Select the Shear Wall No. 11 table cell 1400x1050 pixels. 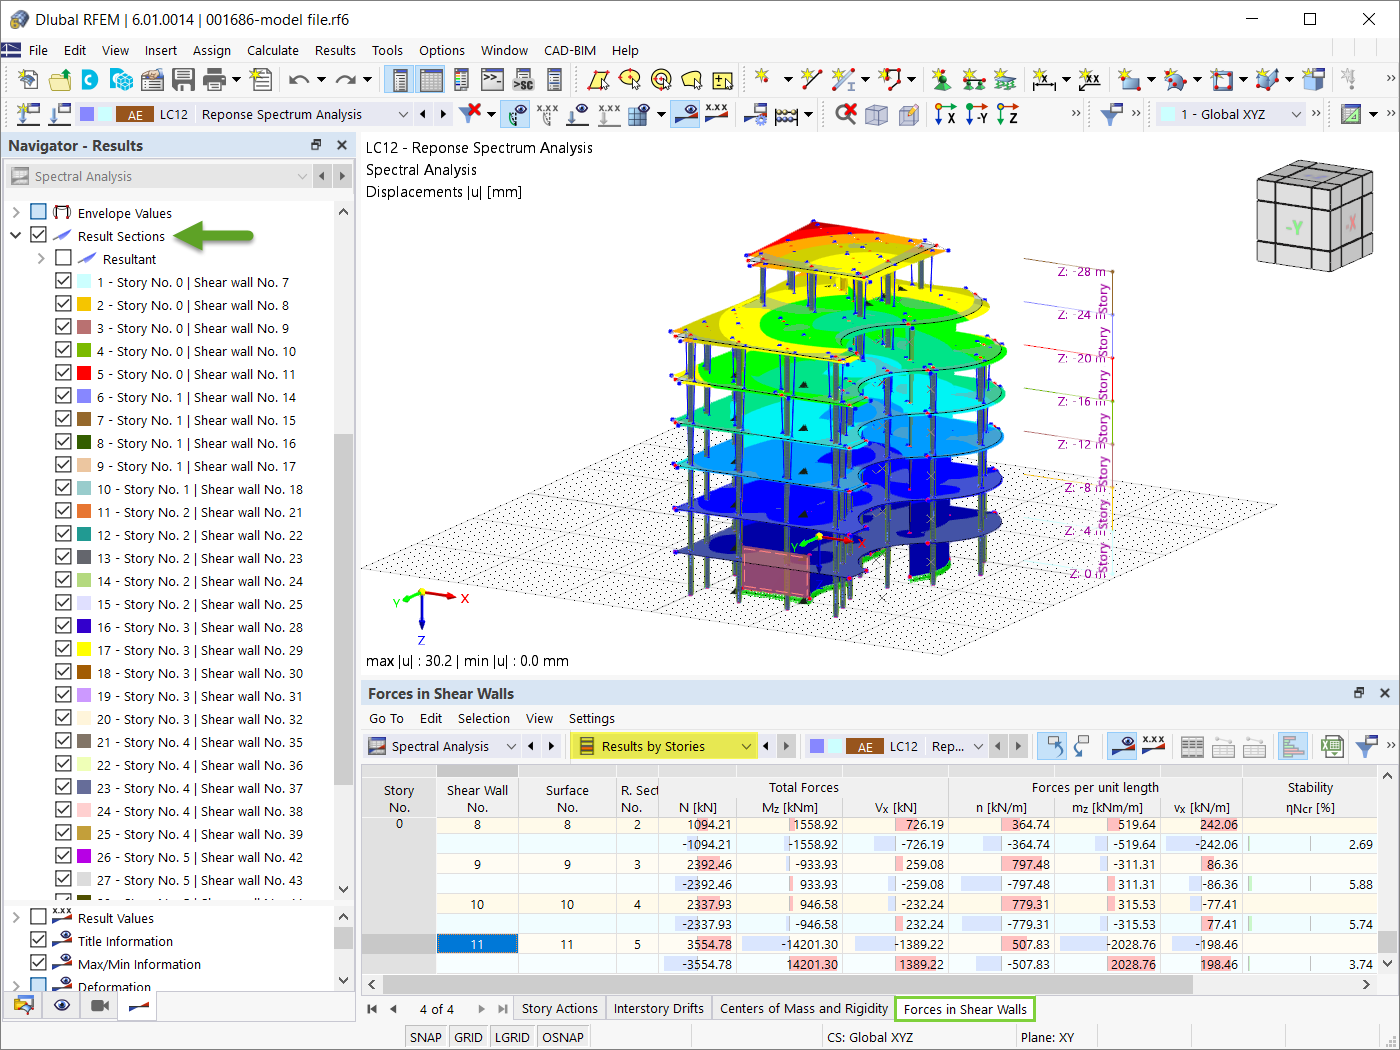click(x=477, y=944)
